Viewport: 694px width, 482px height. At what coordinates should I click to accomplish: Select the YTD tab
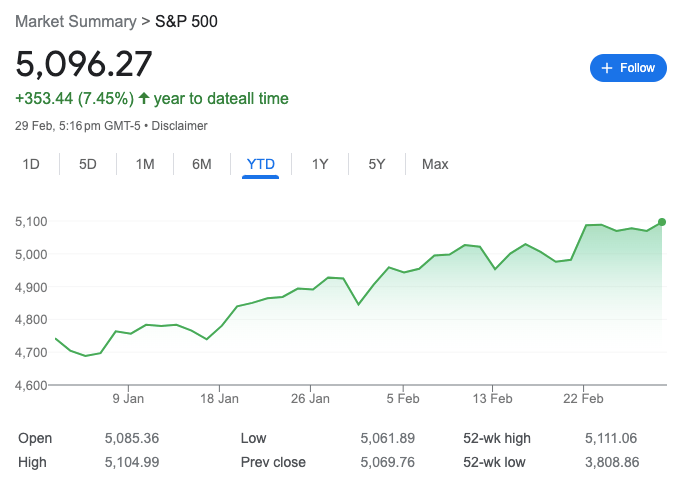(261, 164)
